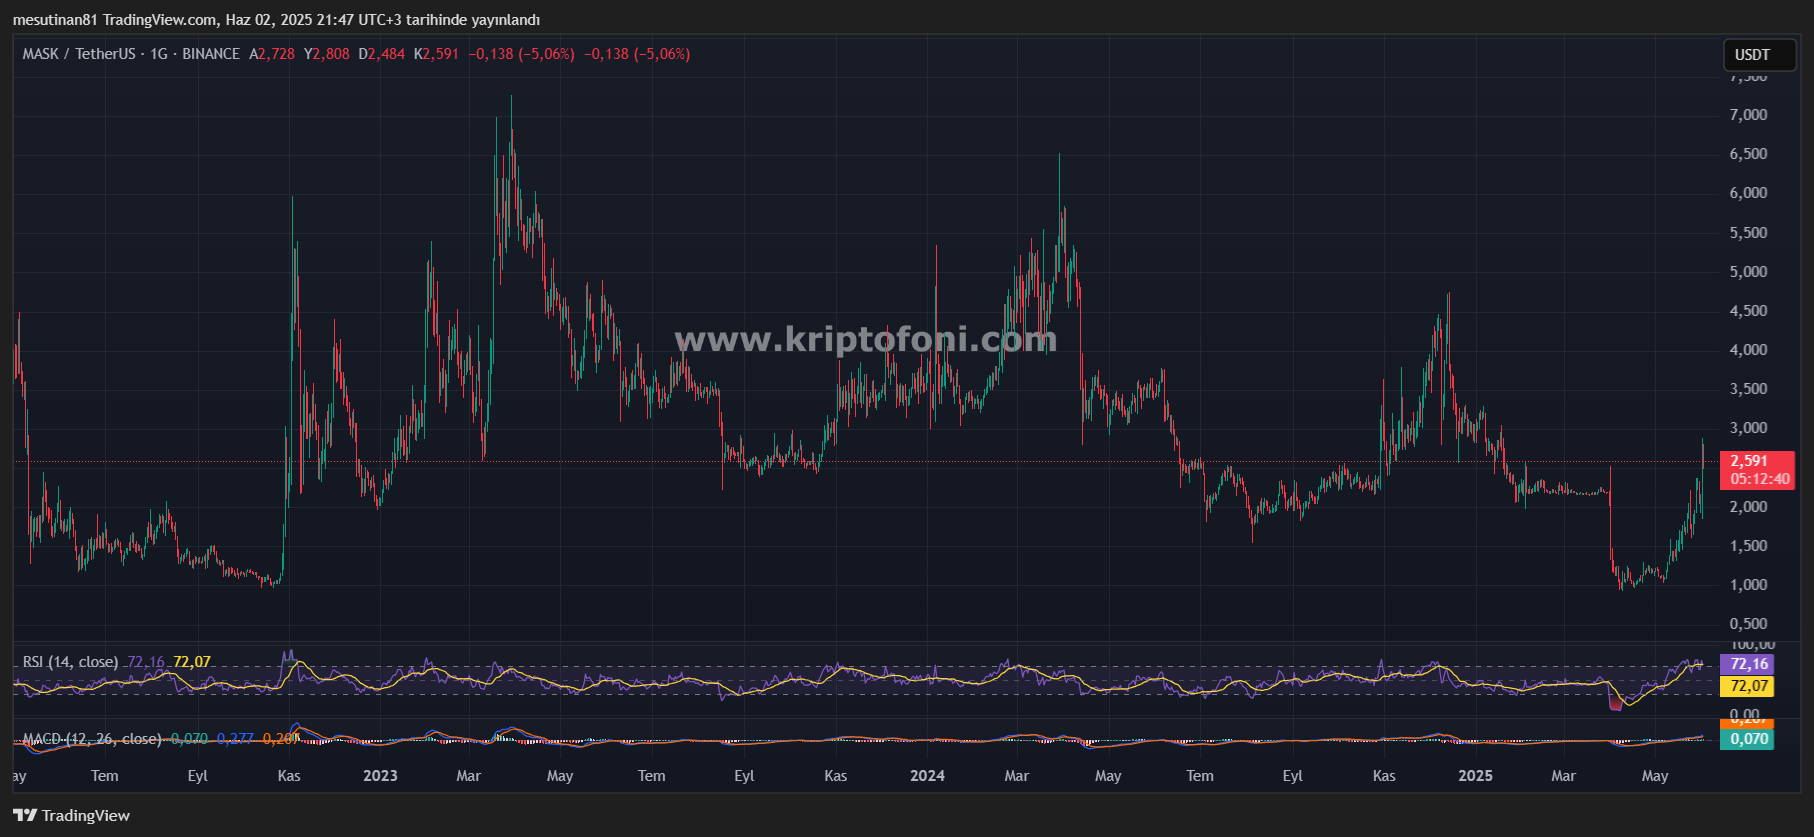1814x837 pixels.
Task: Click the 1,000 price axis label
Action: coord(1748,585)
